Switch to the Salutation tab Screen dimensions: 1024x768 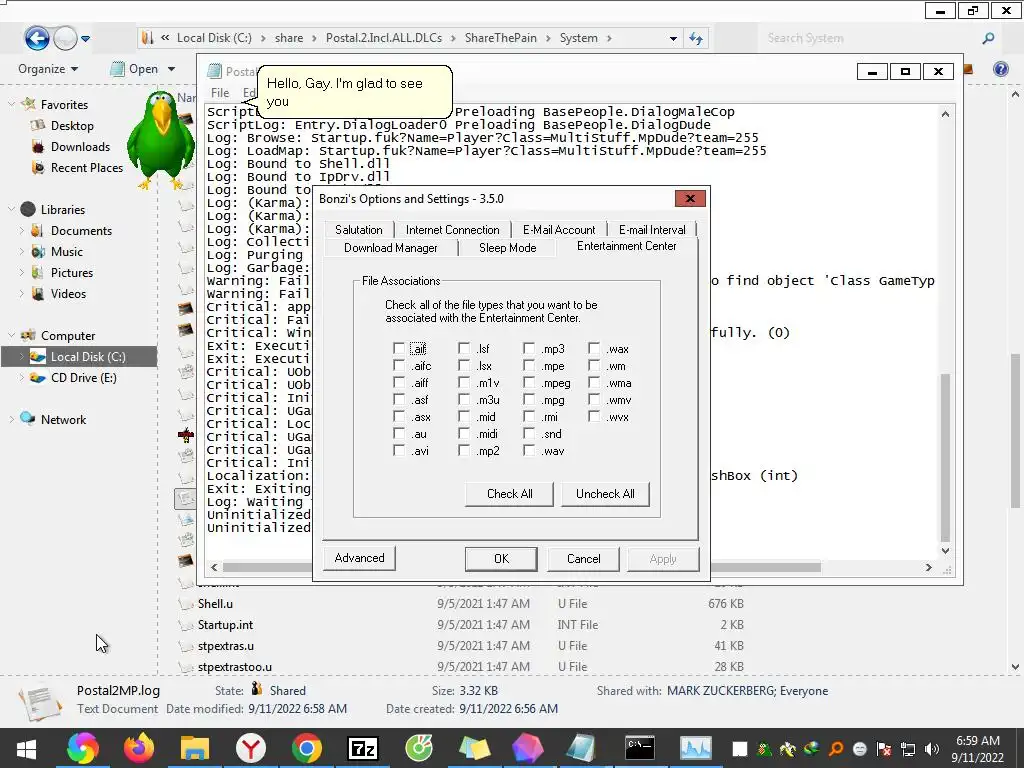[359, 230]
